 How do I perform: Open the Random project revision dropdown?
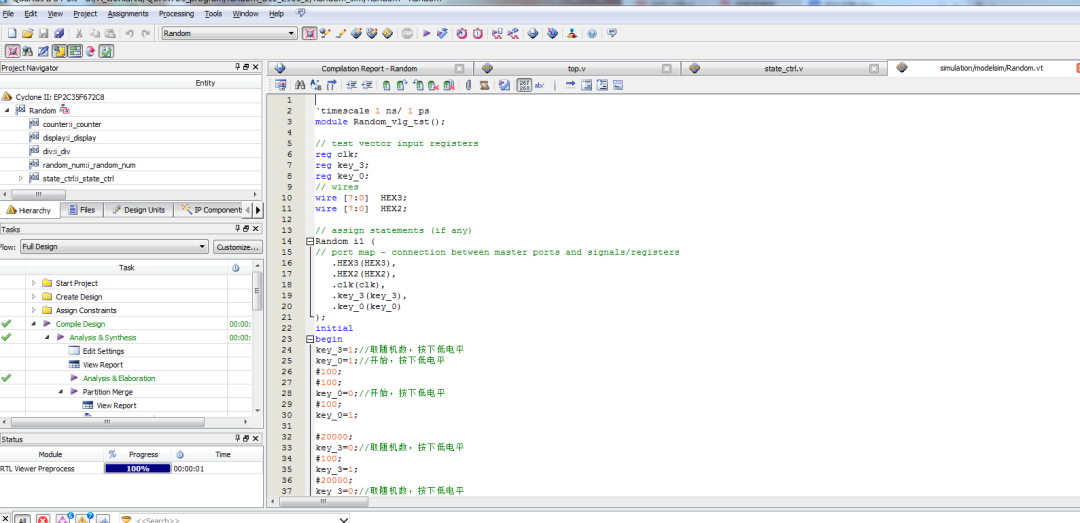click(x=291, y=34)
